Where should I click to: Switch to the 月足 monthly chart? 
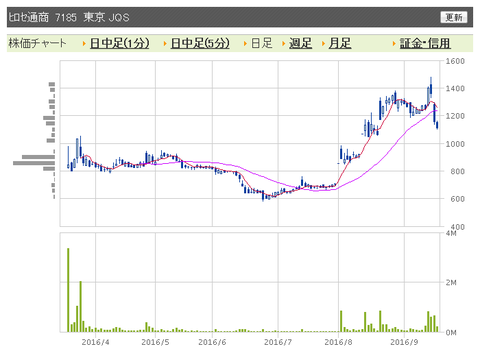click(x=340, y=43)
